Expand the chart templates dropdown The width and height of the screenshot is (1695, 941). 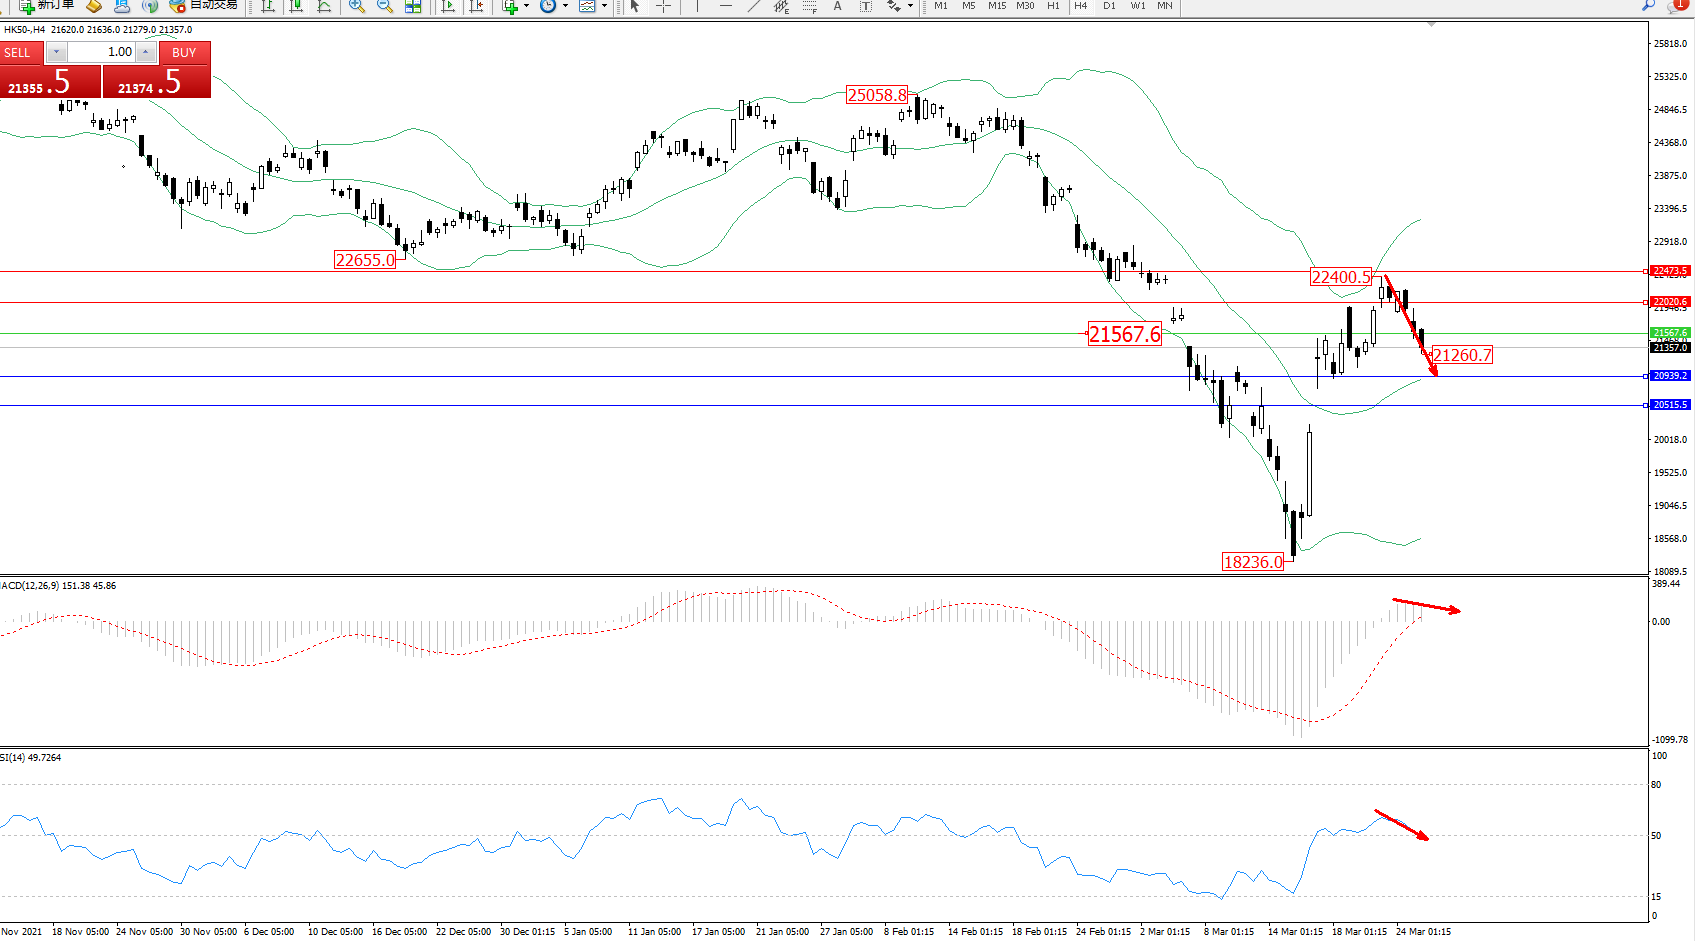(x=604, y=6)
